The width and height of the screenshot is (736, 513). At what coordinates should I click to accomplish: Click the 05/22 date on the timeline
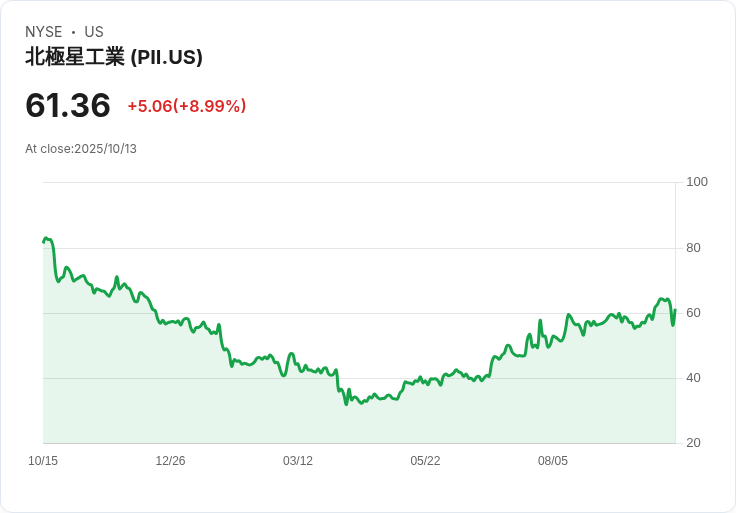pyautogui.click(x=425, y=461)
